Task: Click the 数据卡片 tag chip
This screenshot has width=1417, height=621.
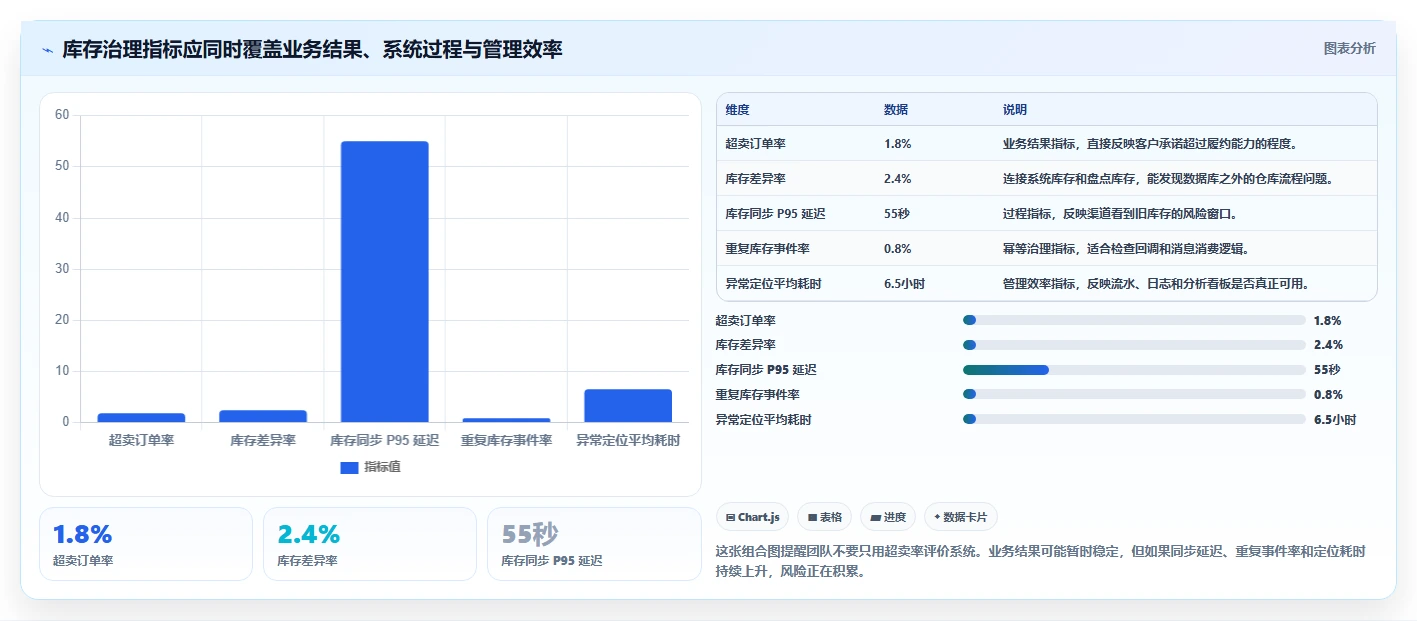Action: [960, 517]
